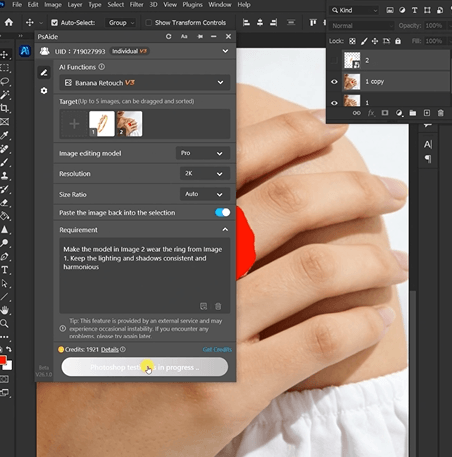Open the Filter menu
This screenshot has height=457, width=452.
[136, 5]
